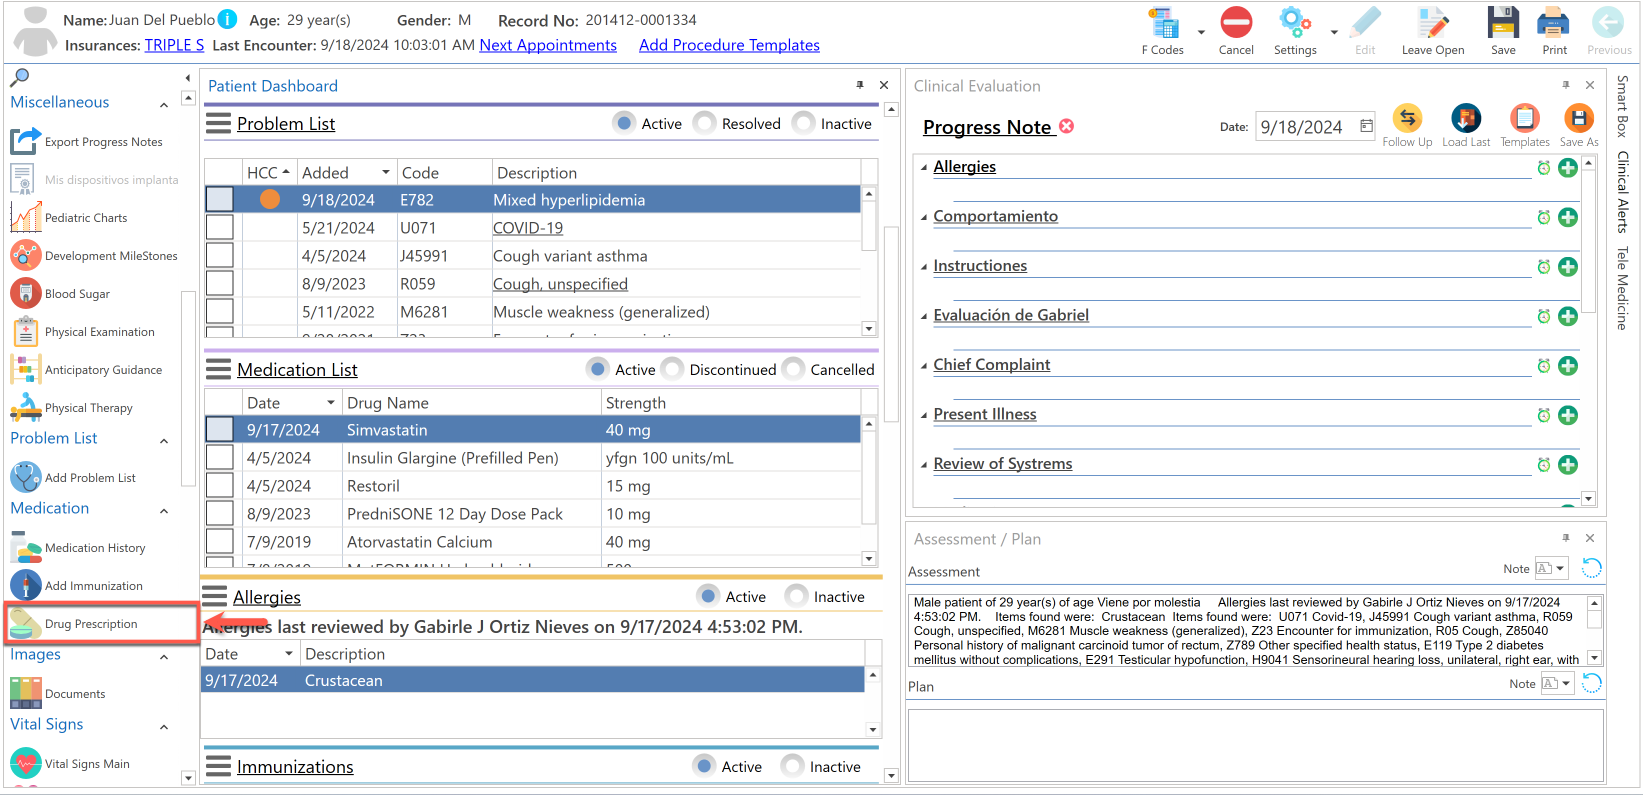Open the Immunizations hamburger menu
The width and height of the screenshot is (1643, 795).
tap(218, 766)
